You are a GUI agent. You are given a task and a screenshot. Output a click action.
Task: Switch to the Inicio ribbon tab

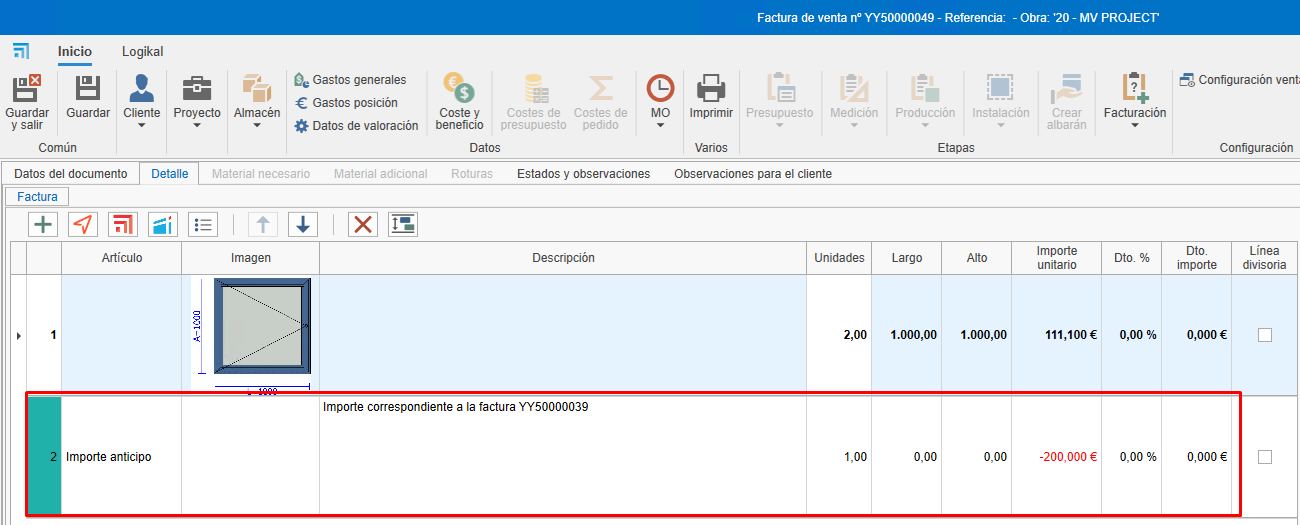tap(74, 51)
